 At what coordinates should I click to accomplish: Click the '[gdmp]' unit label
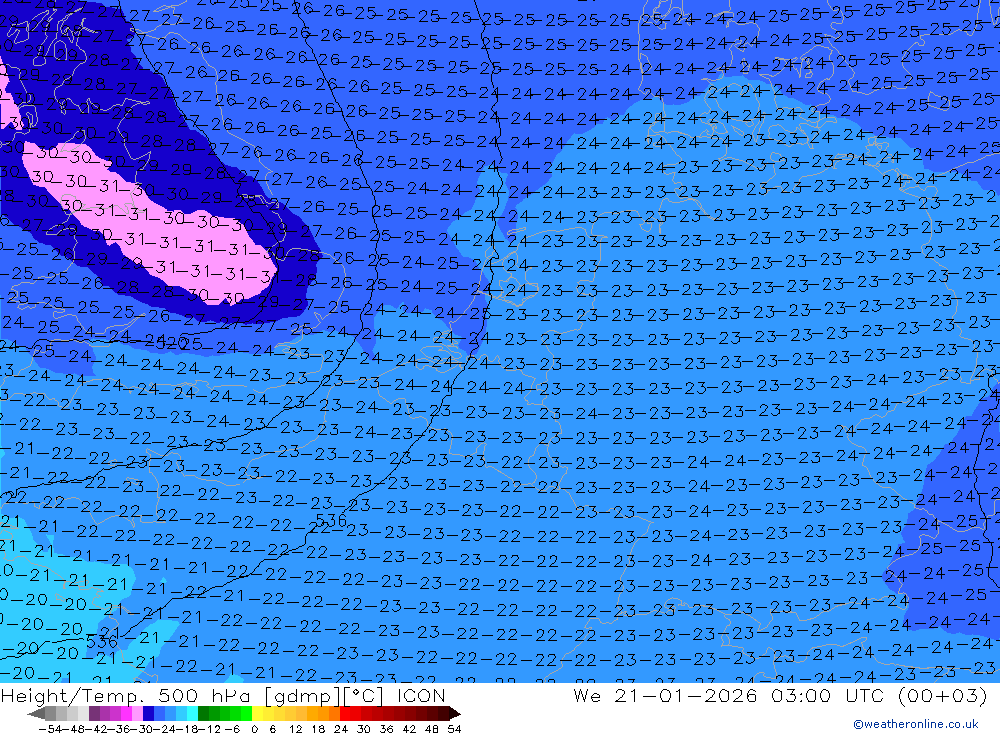301,695
